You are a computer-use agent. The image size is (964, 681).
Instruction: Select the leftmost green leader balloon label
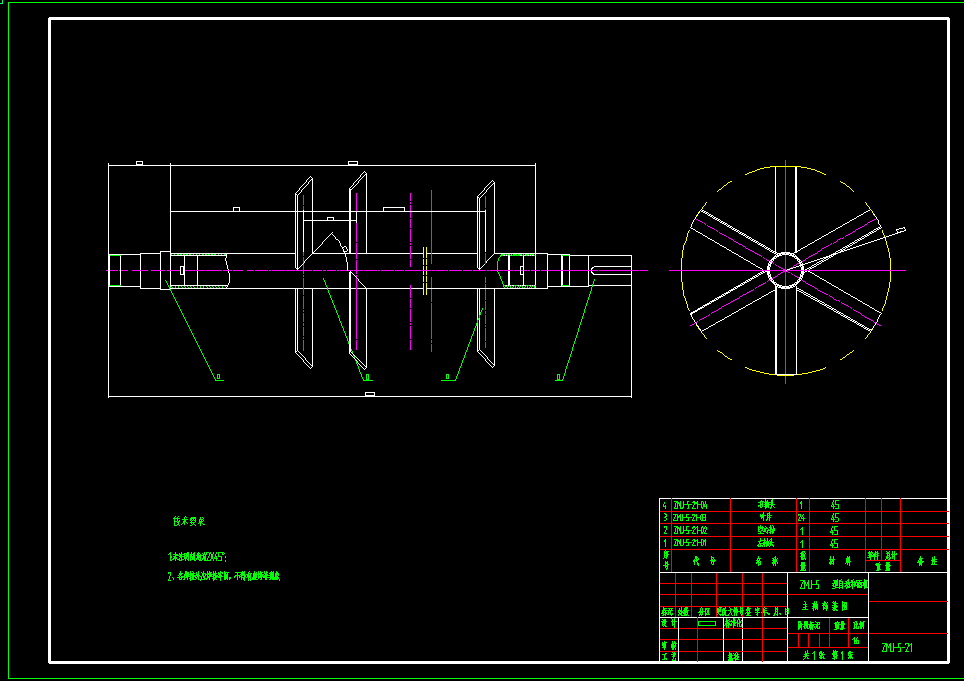219,377
